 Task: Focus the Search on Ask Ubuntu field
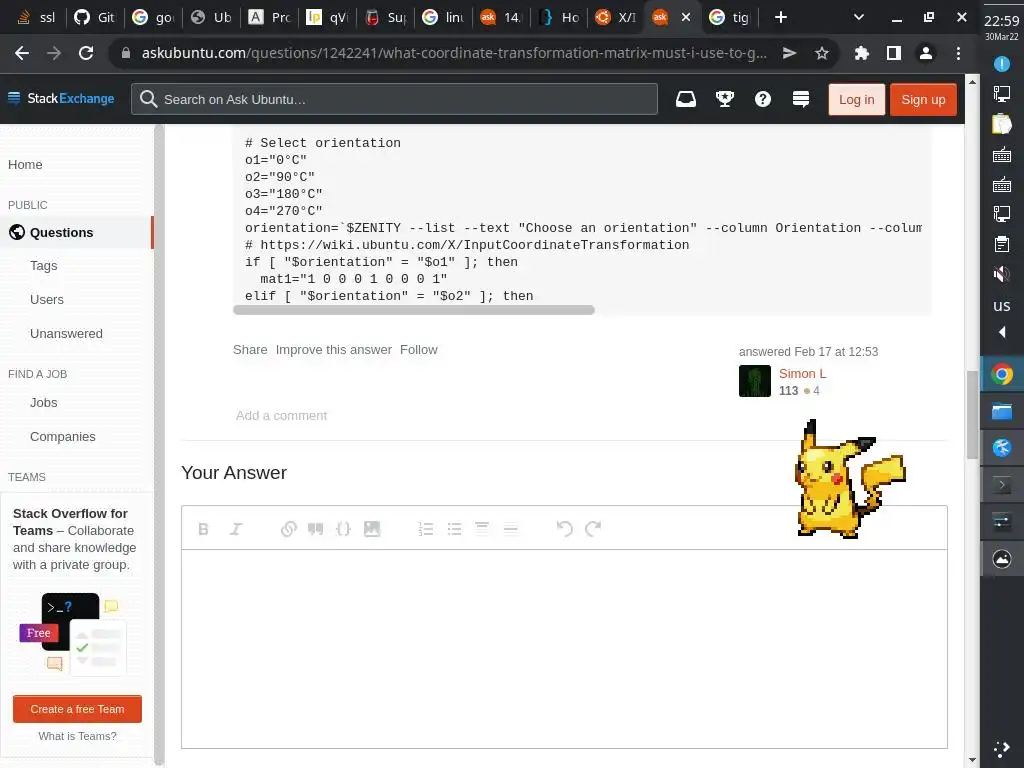tap(394, 99)
